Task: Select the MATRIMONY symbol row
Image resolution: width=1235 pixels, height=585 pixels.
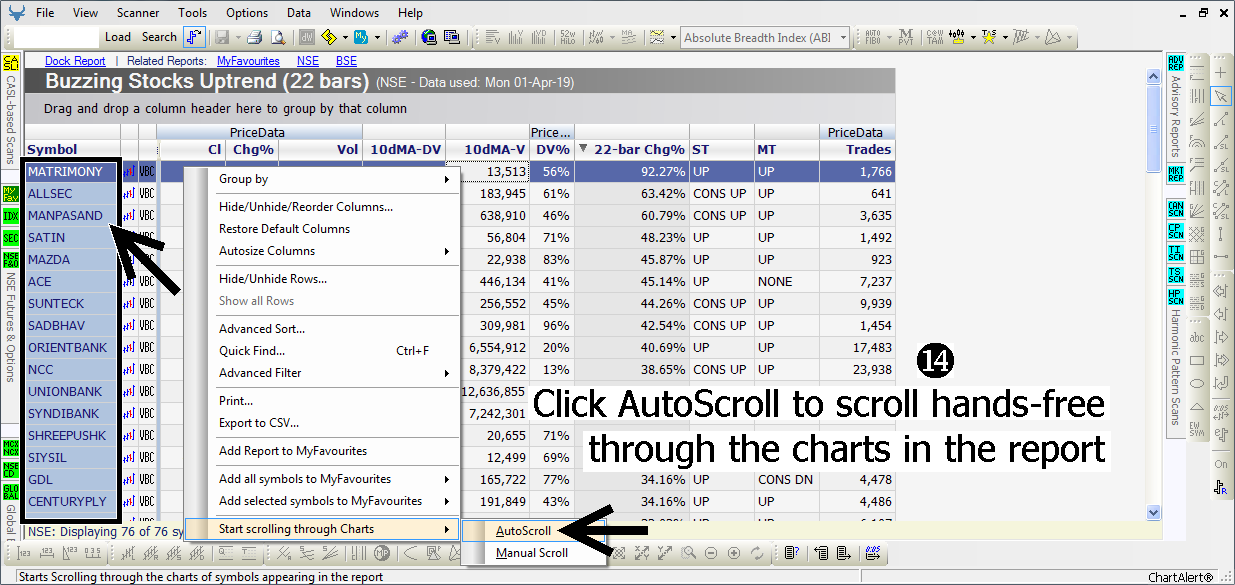Action: (72, 172)
